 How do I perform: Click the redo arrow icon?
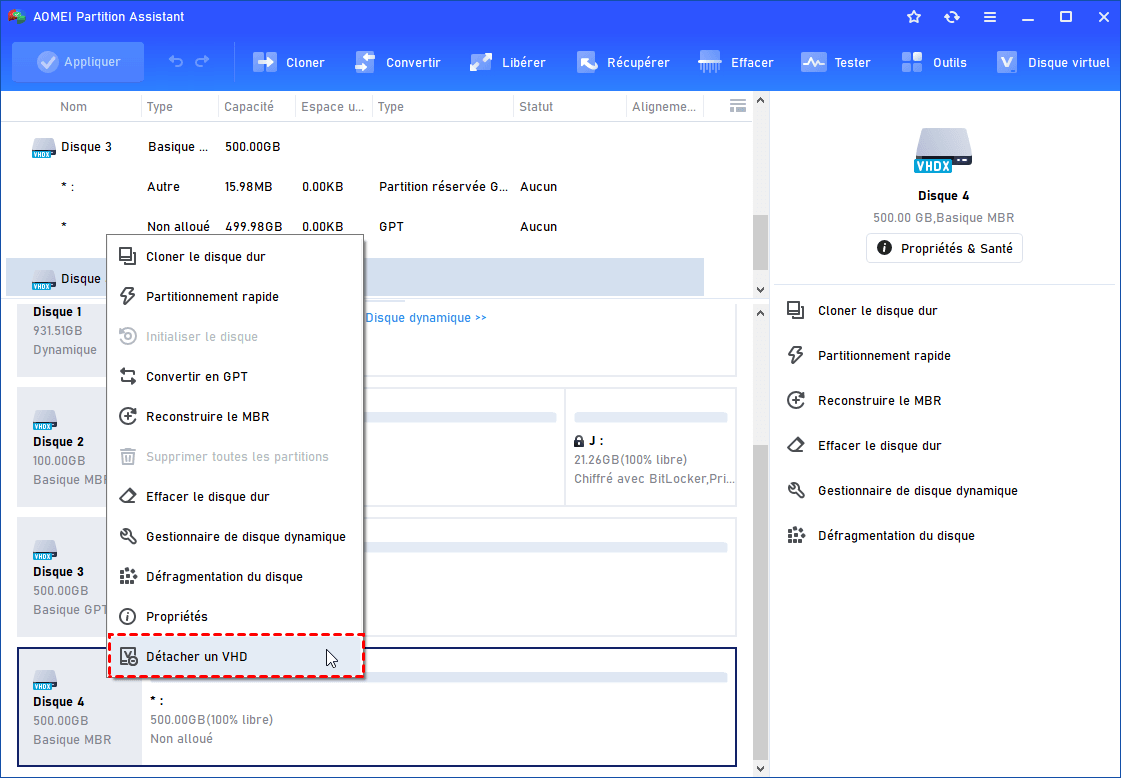pyautogui.click(x=202, y=62)
